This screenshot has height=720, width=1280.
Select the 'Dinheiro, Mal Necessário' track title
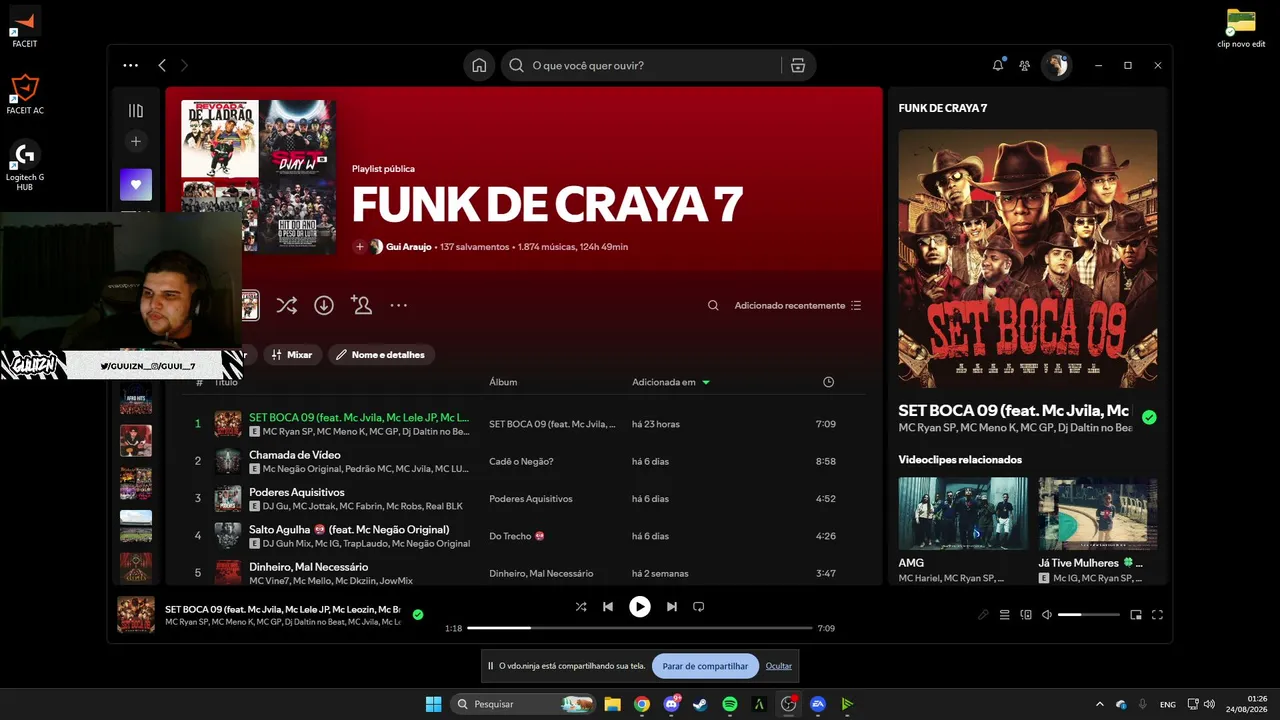coord(309,567)
